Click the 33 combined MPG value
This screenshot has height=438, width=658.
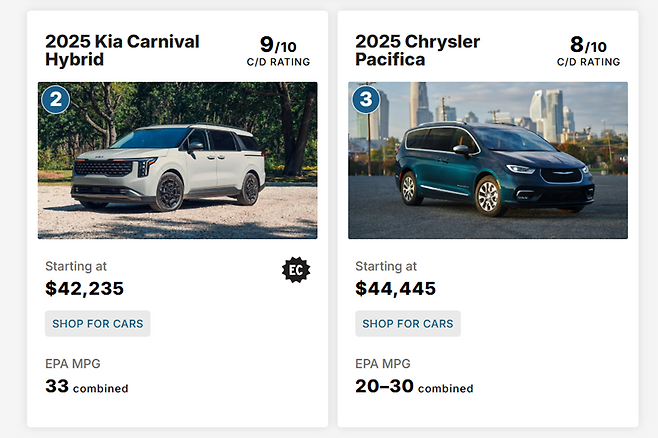(x=87, y=386)
